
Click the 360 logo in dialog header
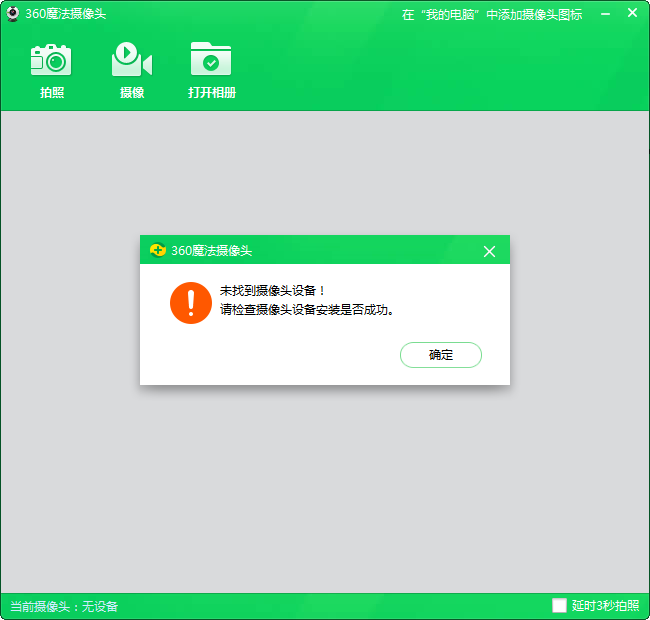pyautogui.click(x=158, y=250)
